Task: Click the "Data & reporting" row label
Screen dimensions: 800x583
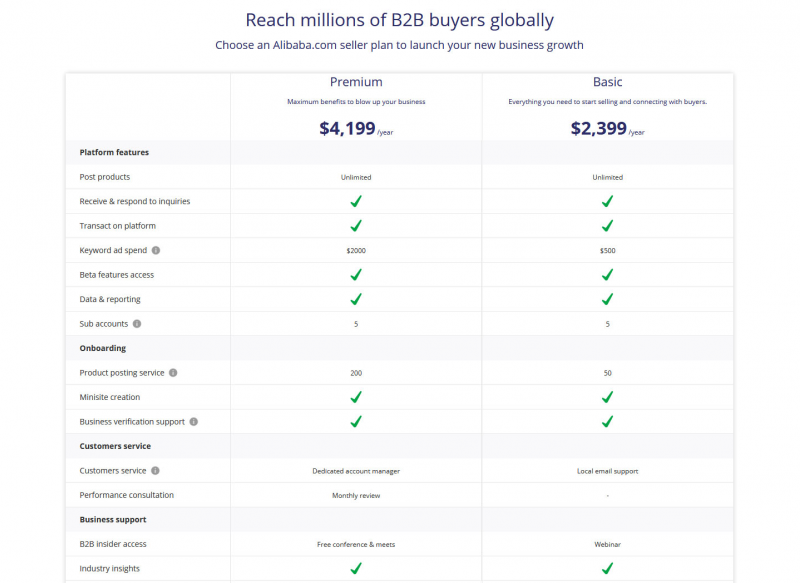Action: [x=110, y=299]
